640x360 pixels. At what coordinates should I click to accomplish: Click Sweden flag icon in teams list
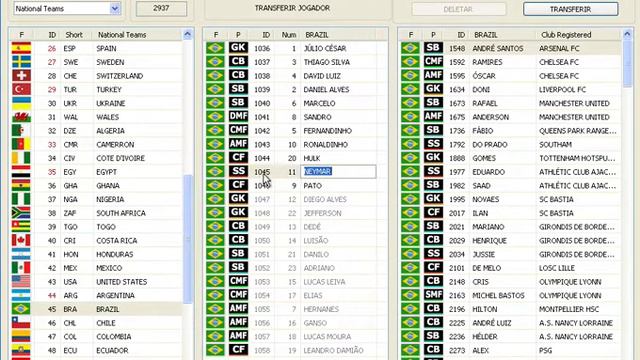(x=21, y=62)
